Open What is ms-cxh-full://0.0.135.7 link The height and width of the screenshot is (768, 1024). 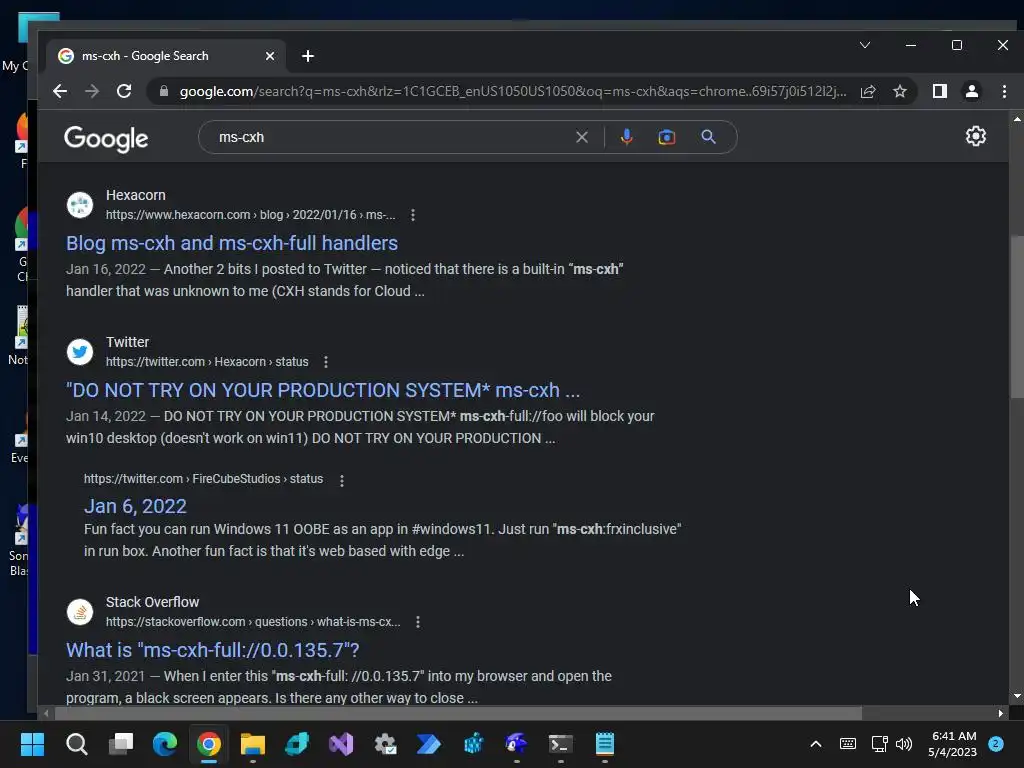212,650
